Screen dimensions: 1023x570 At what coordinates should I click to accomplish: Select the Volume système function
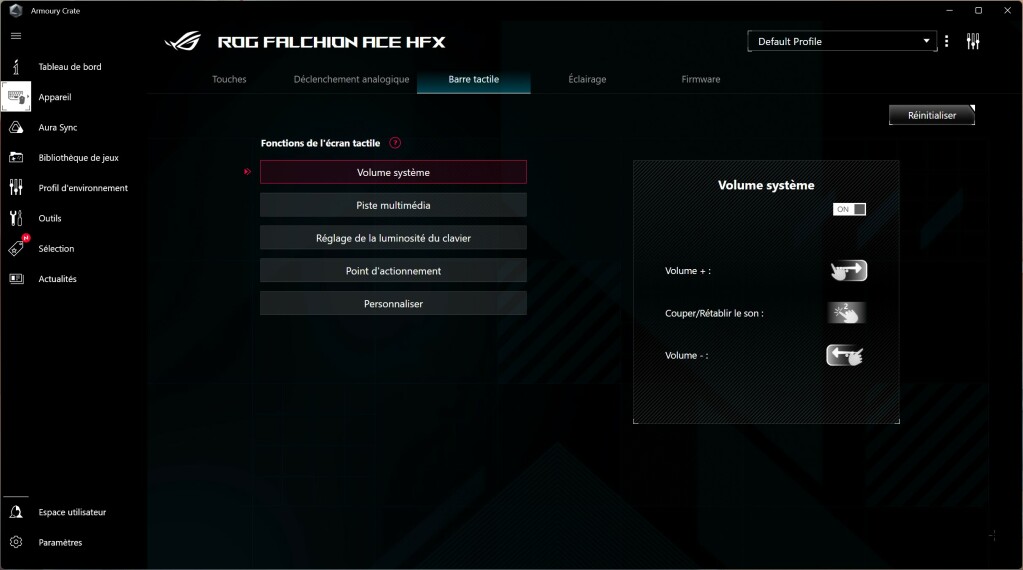393,172
